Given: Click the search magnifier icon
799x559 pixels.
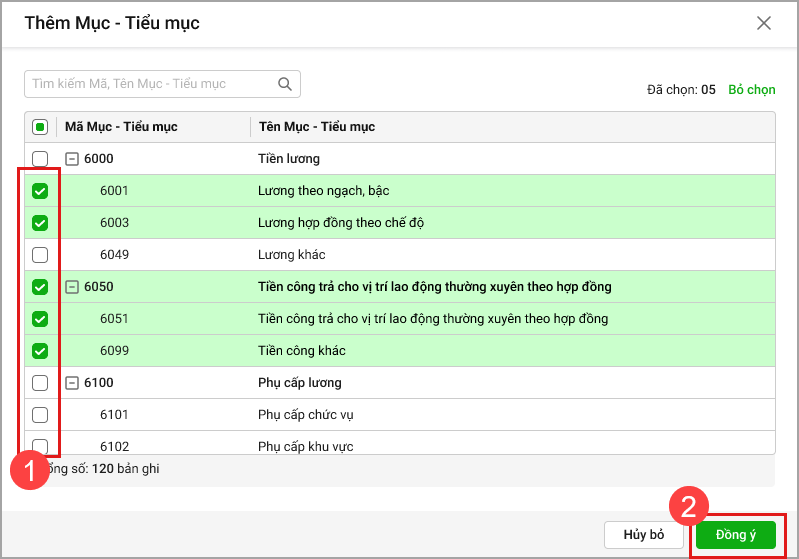Looking at the screenshot, I should [x=285, y=84].
